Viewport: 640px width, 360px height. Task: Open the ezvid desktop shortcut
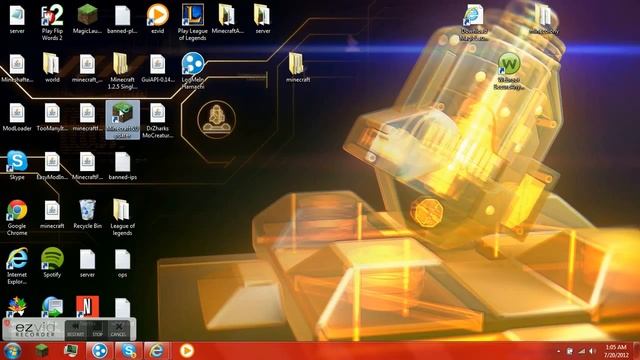coord(157,19)
